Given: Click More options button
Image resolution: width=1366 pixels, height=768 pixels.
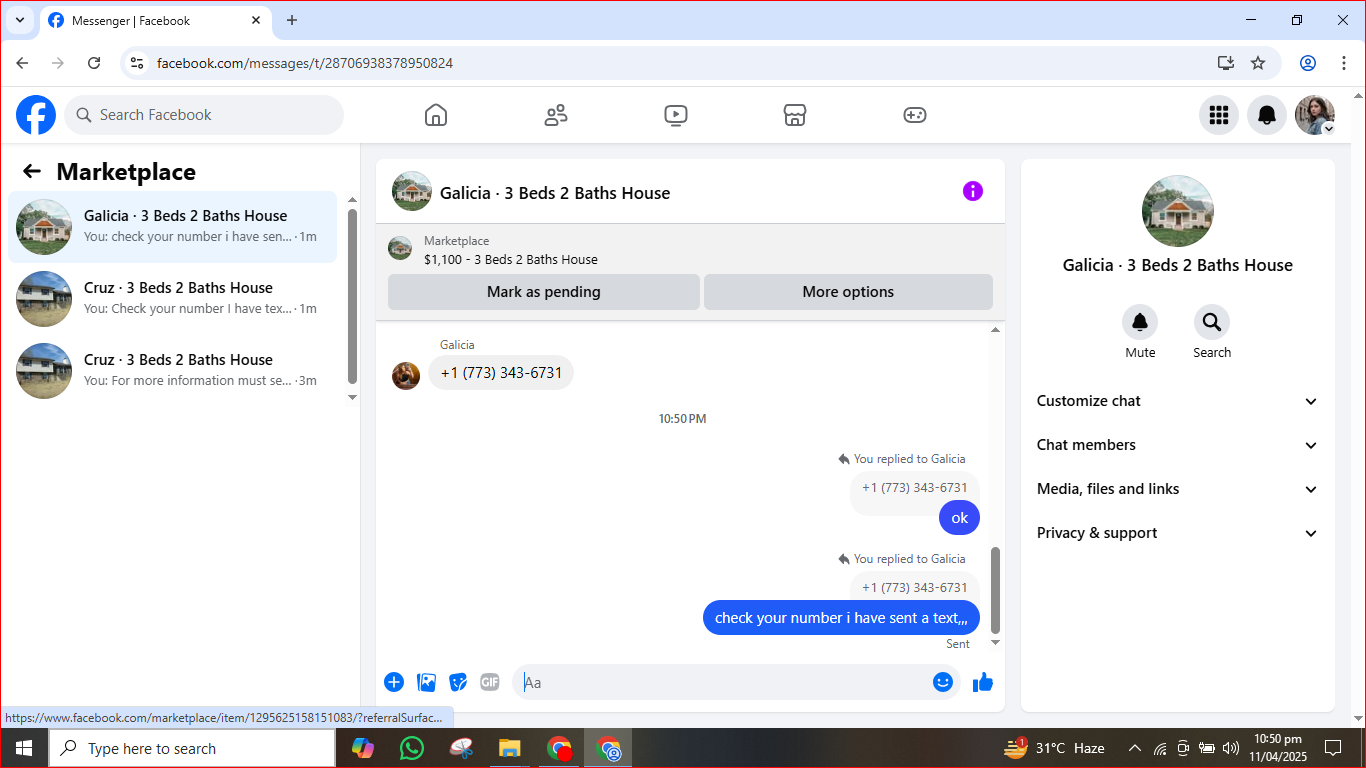Looking at the screenshot, I should tap(848, 292).
